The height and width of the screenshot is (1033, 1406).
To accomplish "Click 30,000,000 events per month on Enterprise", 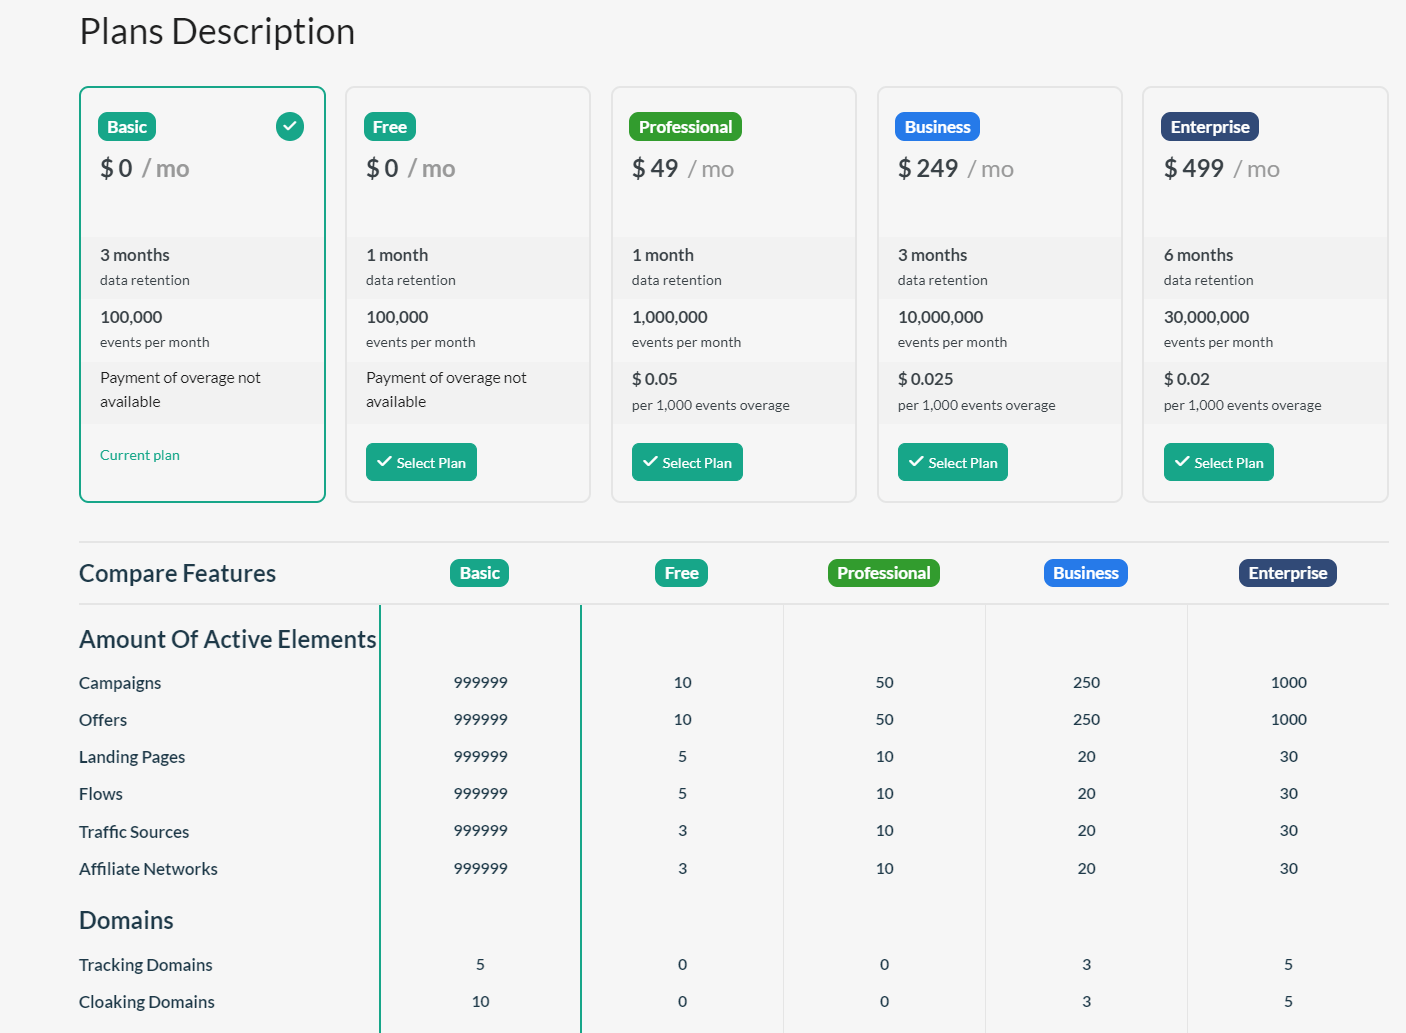I will (x=1219, y=329).
